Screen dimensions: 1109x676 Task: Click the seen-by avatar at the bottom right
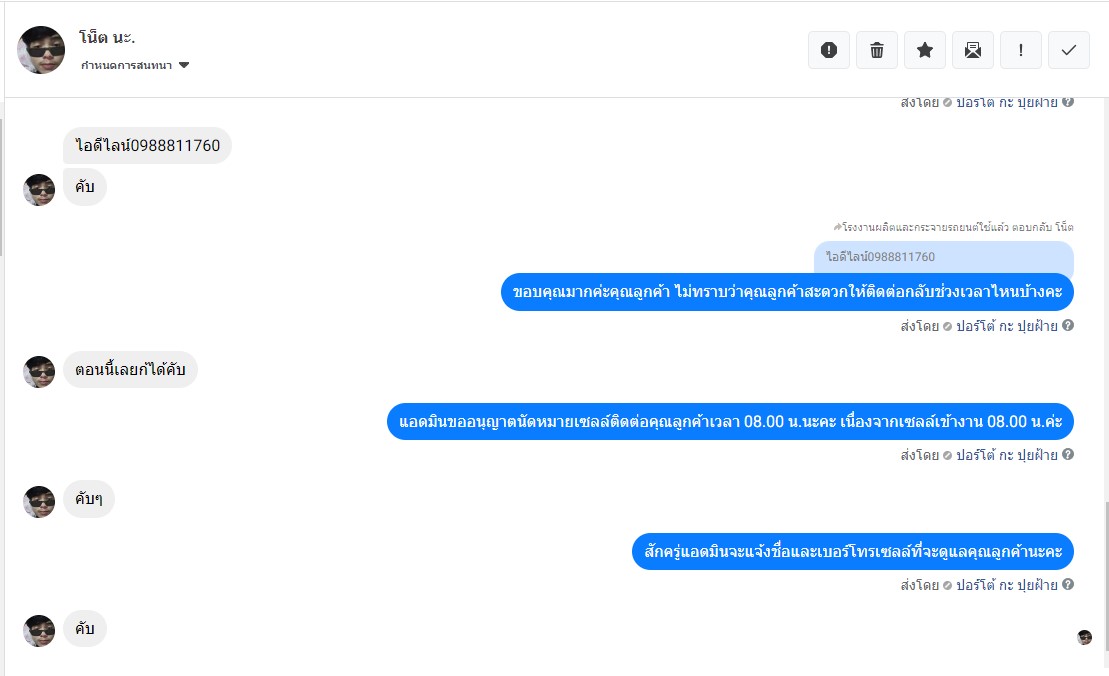pyautogui.click(x=1084, y=638)
